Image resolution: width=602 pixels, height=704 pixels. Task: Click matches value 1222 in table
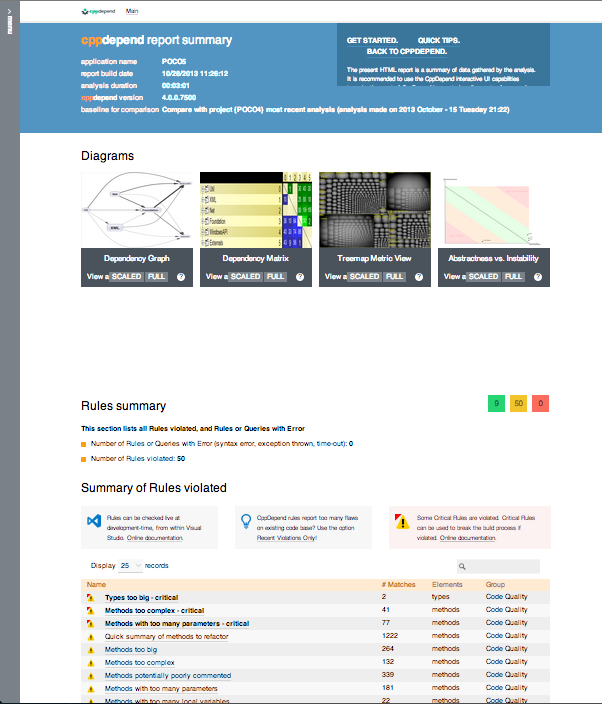(x=390, y=636)
